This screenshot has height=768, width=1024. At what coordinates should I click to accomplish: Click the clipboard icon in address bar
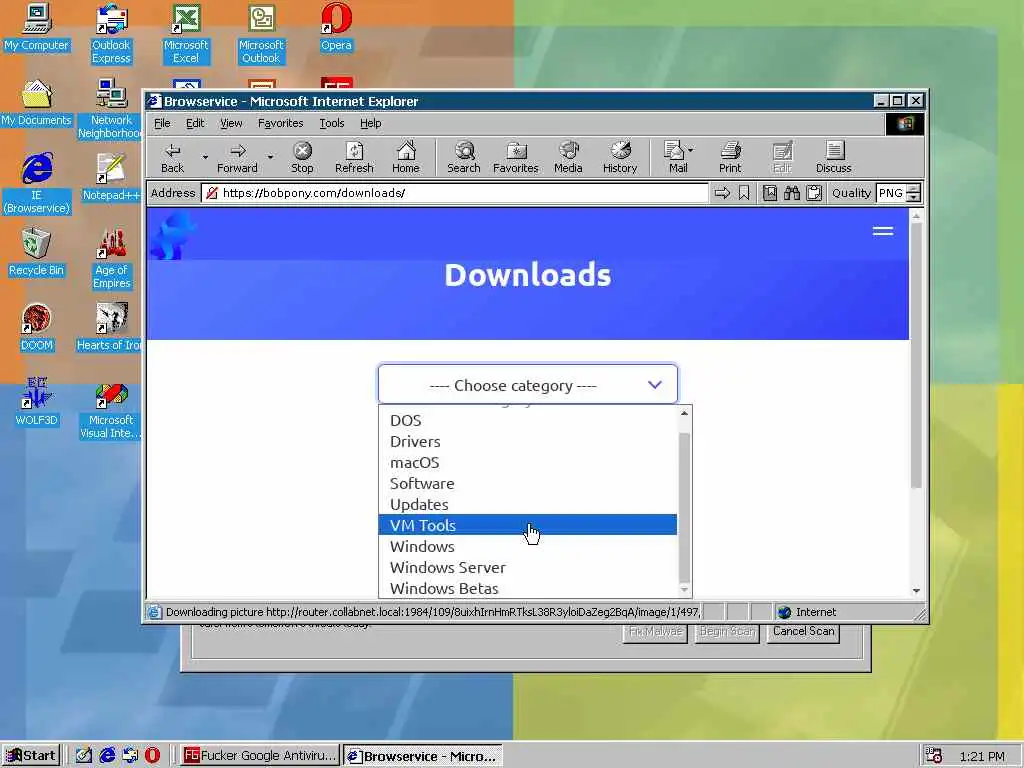pos(814,193)
